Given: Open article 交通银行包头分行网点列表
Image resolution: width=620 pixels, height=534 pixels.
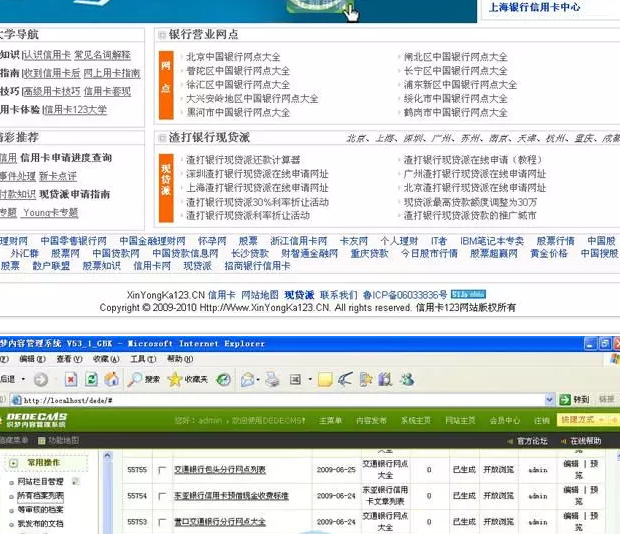Looking at the screenshot, I should (x=220, y=470).
